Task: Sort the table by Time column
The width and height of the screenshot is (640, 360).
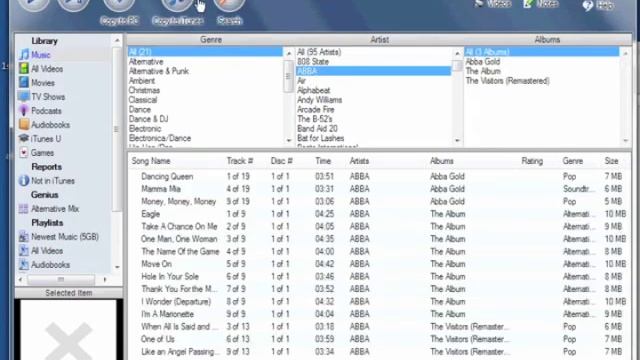Action: [x=323, y=161]
